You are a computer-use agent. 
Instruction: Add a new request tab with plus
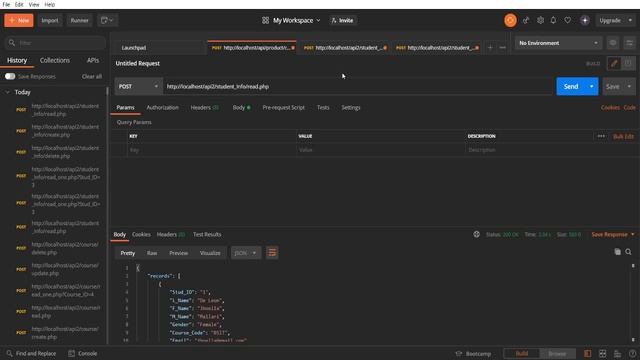(x=490, y=48)
